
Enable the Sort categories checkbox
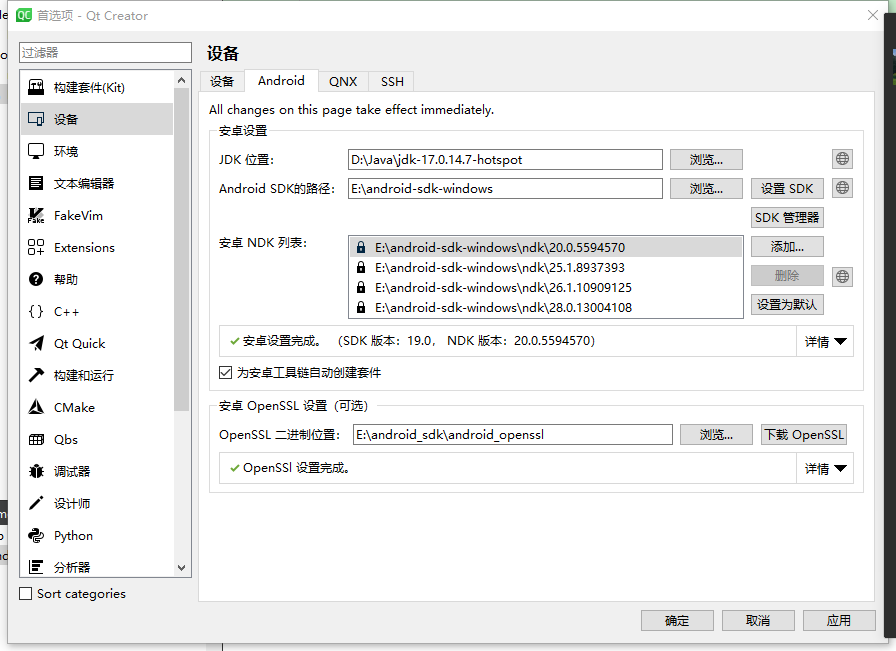coord(23,593)
